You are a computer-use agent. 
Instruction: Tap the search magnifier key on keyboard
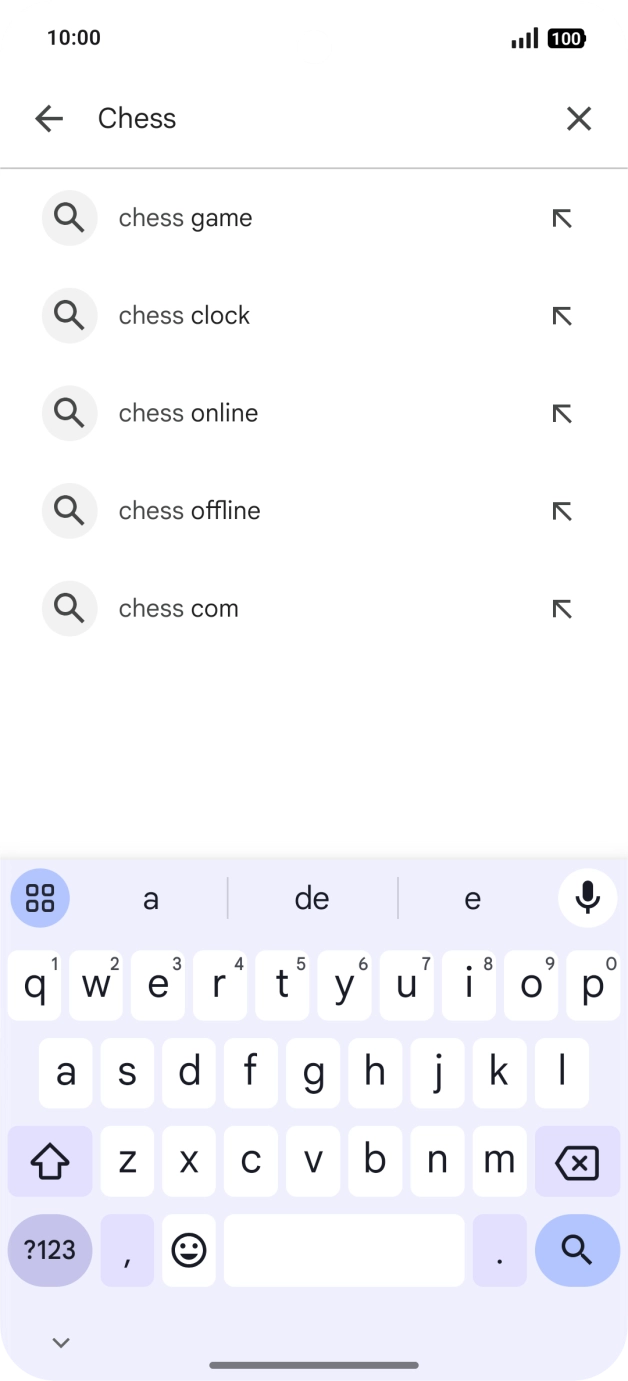coord(576,1250)
